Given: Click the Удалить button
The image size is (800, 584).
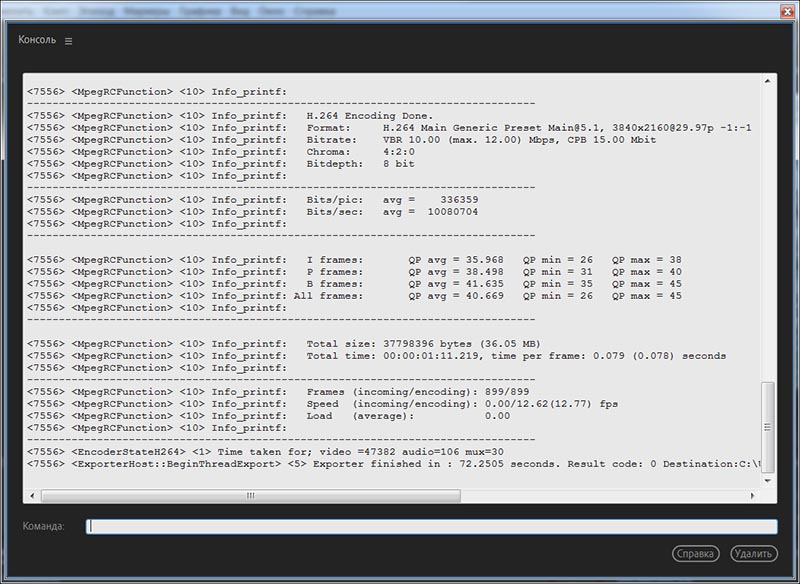Looking at the screenshot, I should [754, 554].
